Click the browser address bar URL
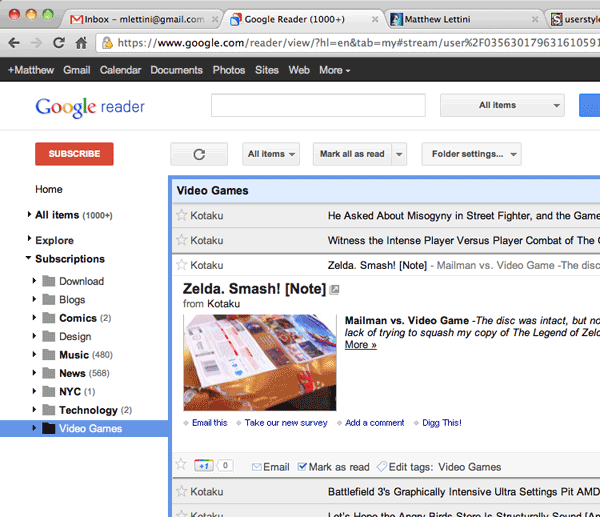This screenshot has height=517, width=600. click(358, 43)
